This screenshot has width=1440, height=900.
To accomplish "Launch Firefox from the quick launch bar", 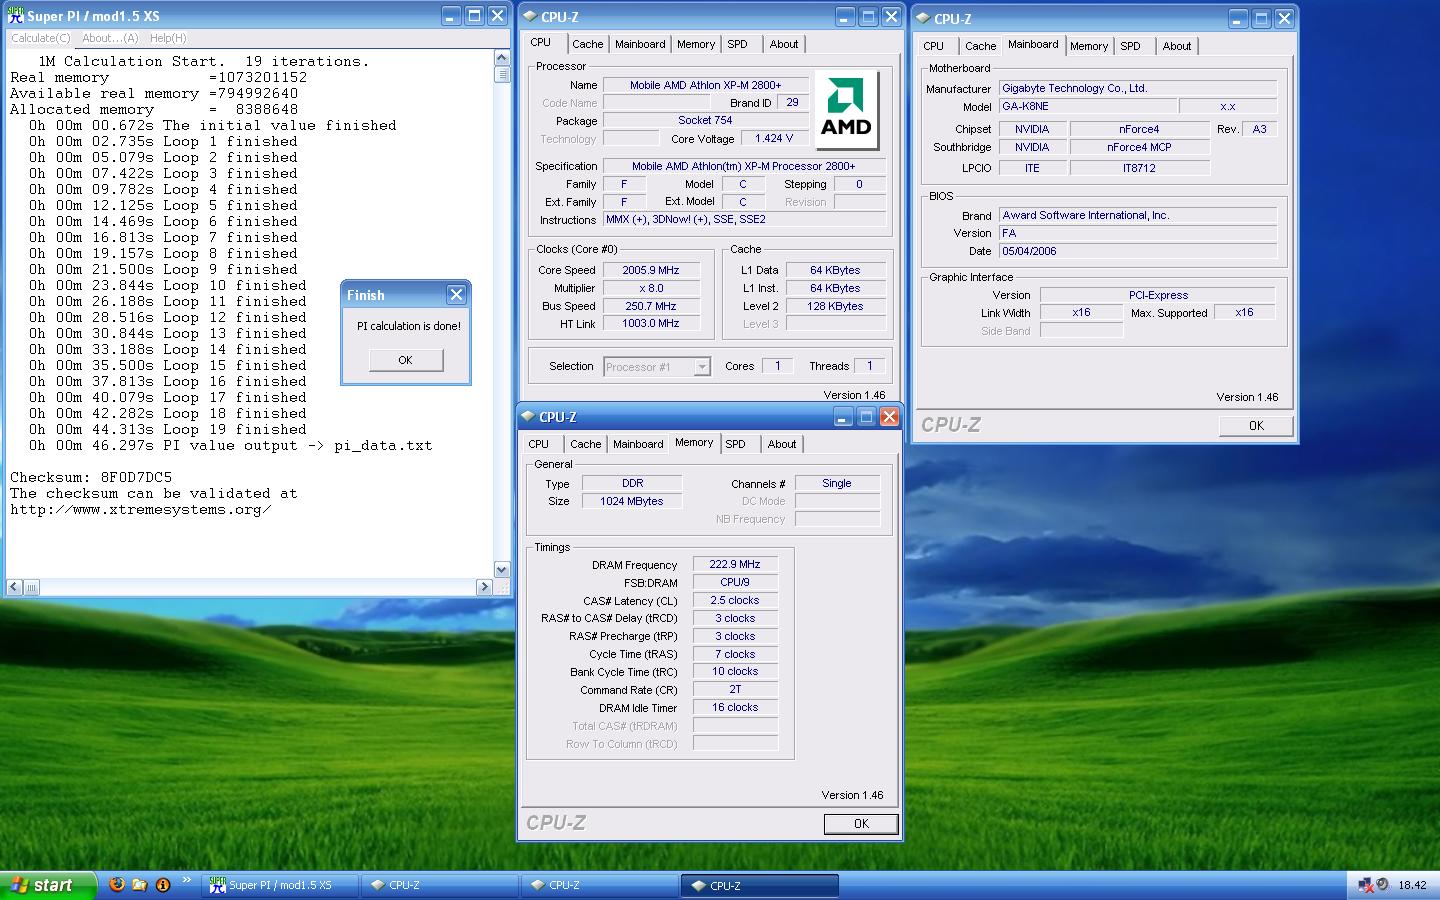I will click(117, 884).
